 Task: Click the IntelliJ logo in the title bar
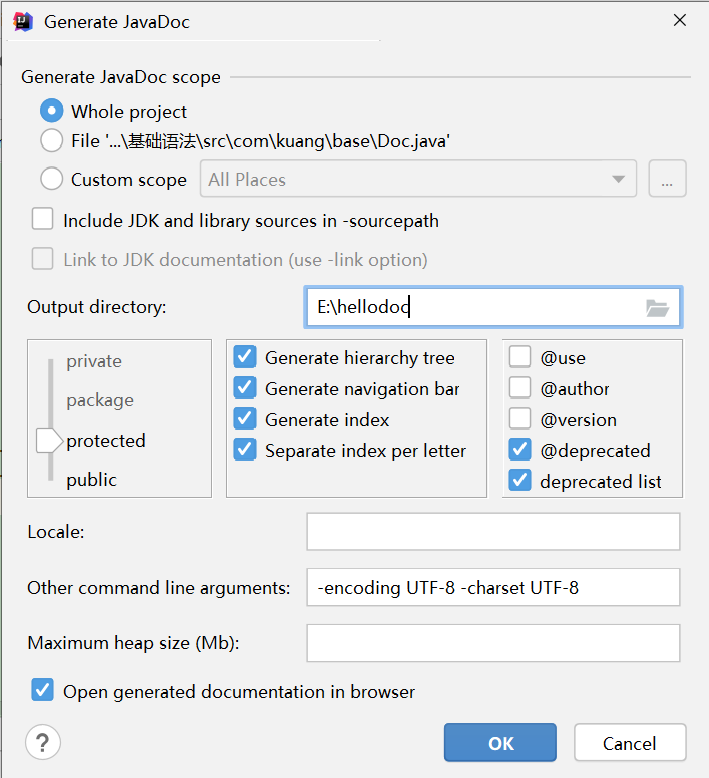point(23,21)
